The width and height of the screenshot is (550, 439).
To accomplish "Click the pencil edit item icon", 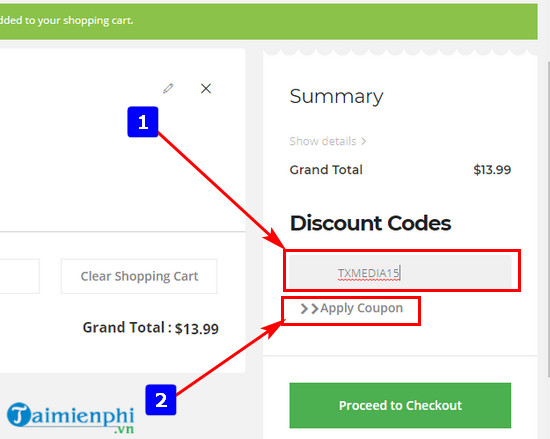I will click(168, 88).
